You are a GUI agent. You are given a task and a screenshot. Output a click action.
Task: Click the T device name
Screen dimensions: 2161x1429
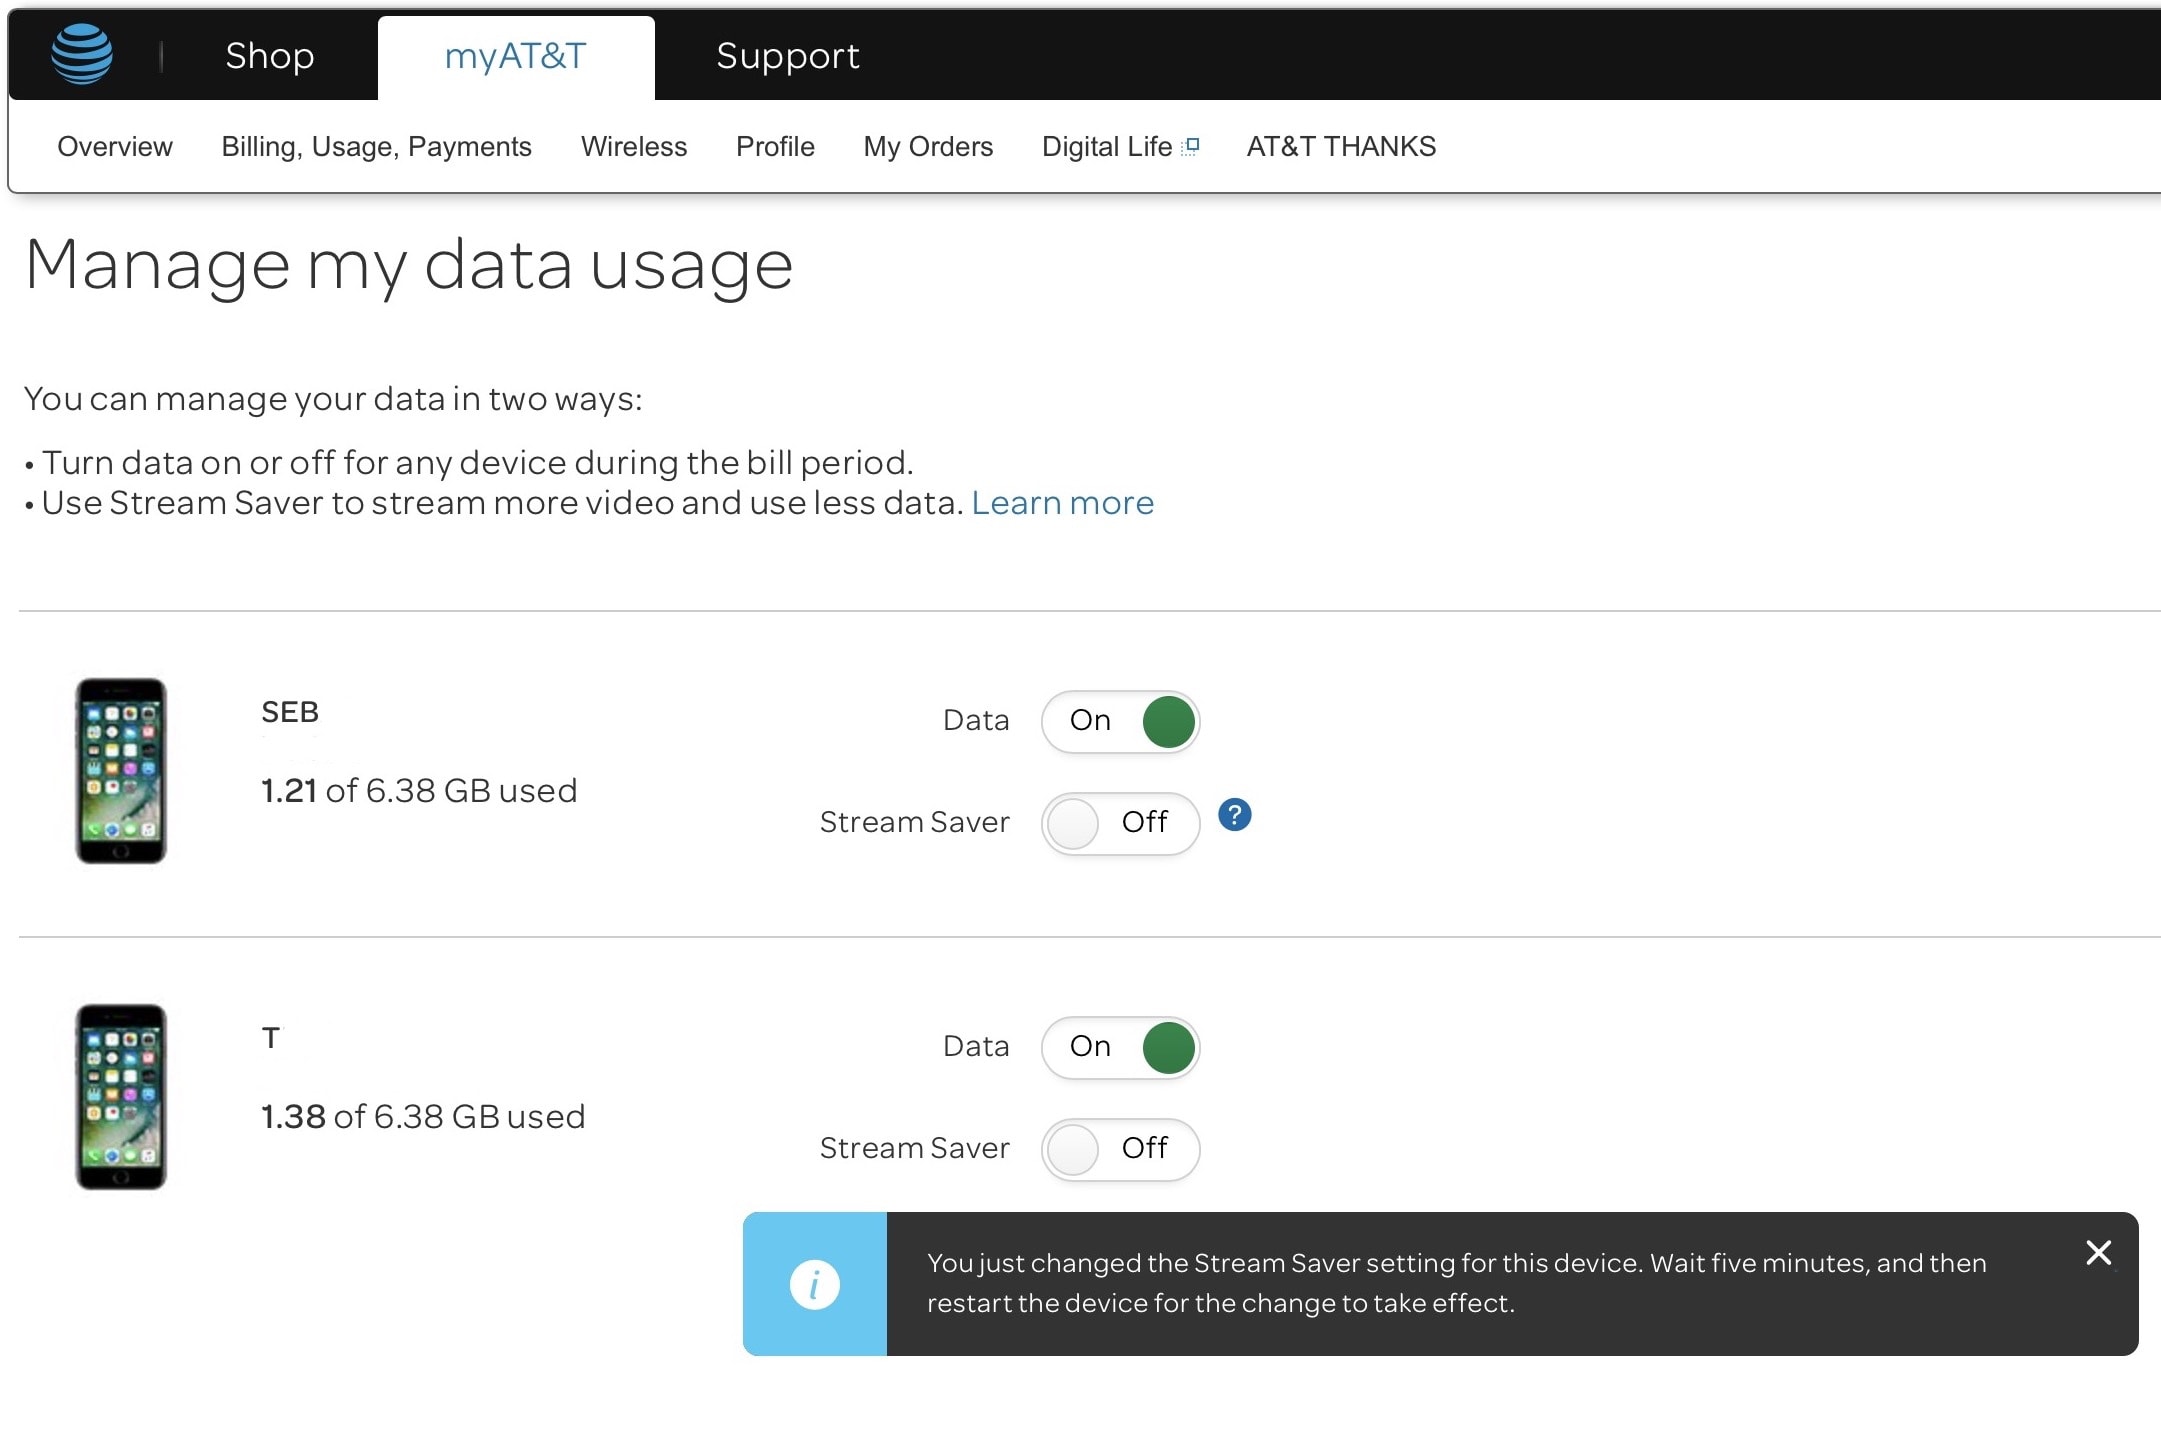[270, 1038]
